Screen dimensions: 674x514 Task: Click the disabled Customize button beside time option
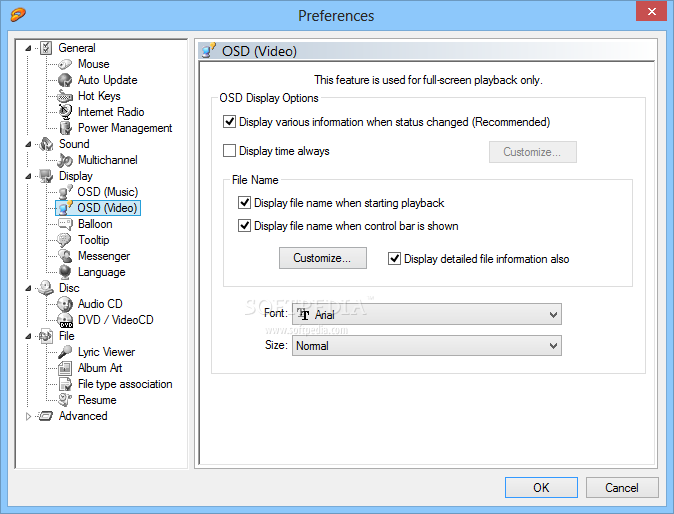533,152
